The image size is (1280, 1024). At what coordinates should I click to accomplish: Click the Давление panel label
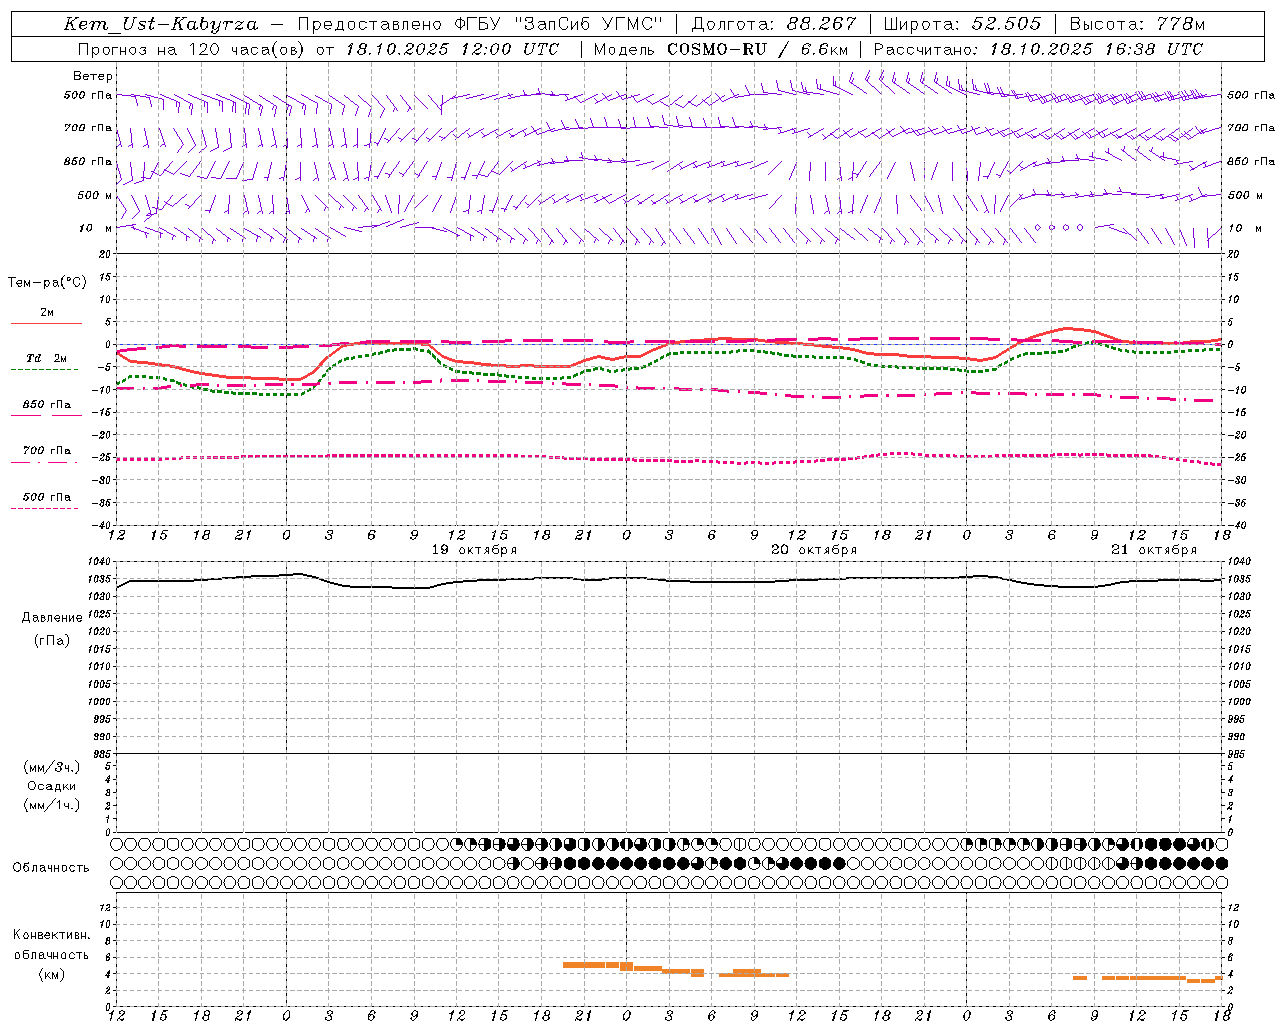click(52, 618)
